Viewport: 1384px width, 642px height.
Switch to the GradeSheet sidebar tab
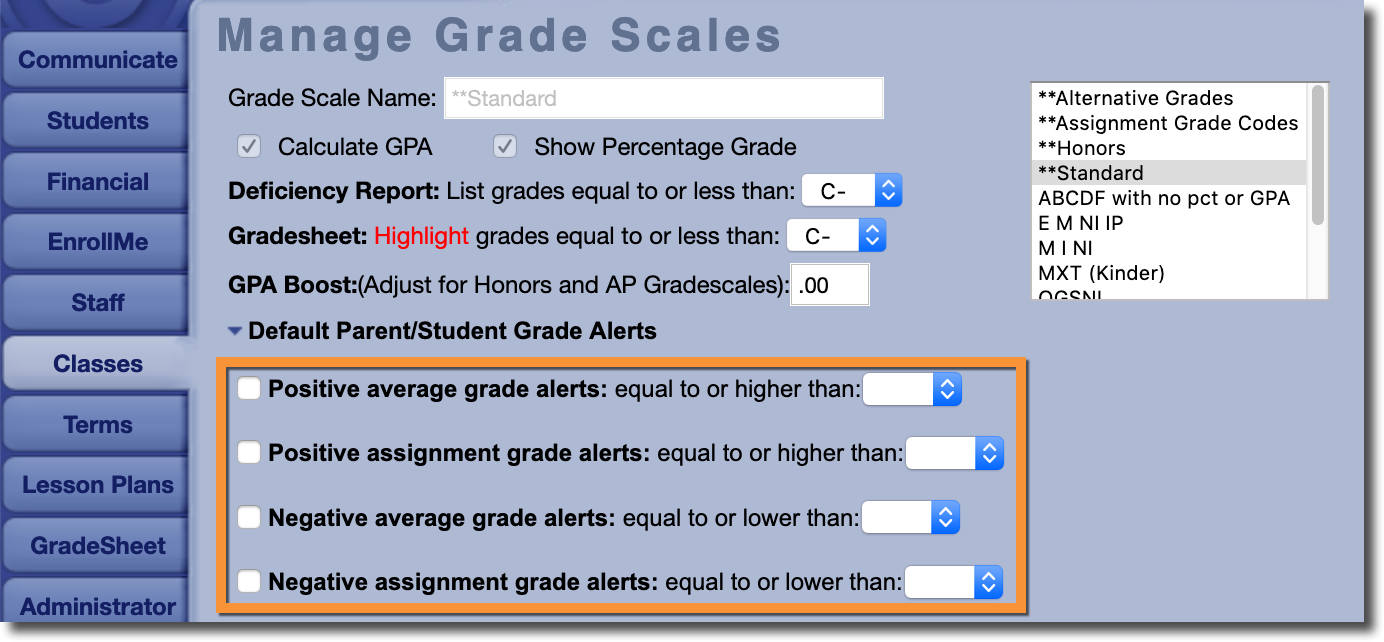pos(97,546)
